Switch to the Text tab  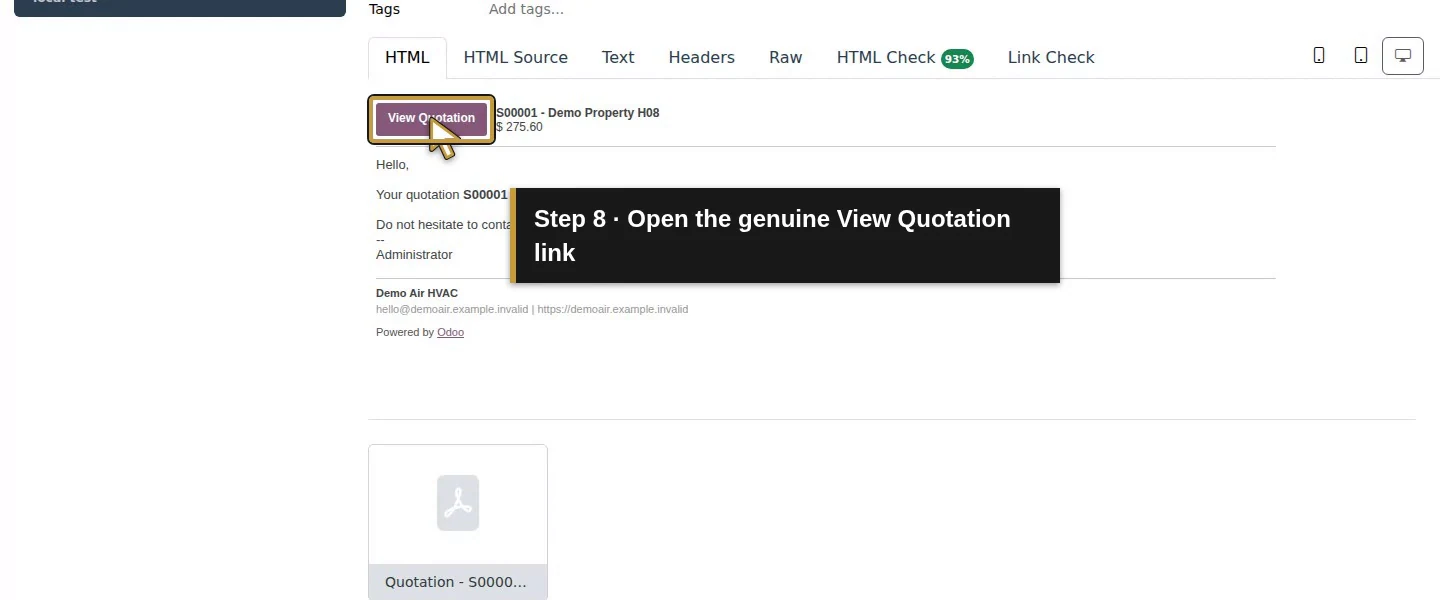[618, 58]
